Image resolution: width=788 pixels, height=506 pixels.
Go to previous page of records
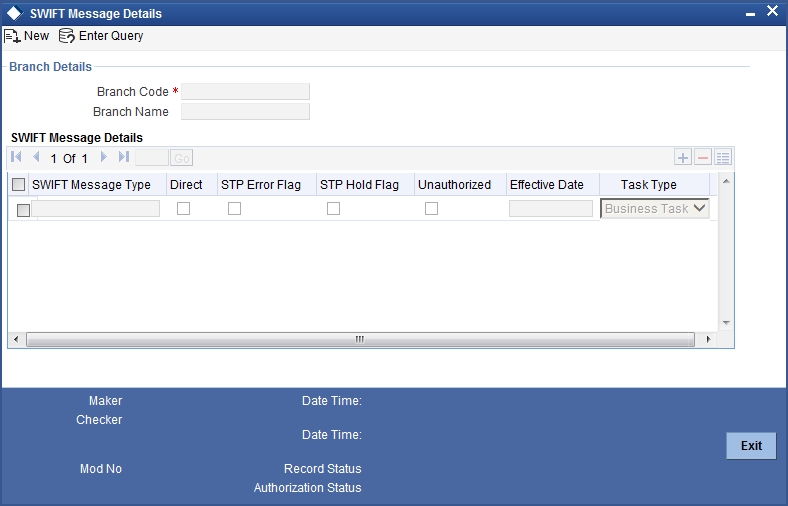[x=36, y=157]
